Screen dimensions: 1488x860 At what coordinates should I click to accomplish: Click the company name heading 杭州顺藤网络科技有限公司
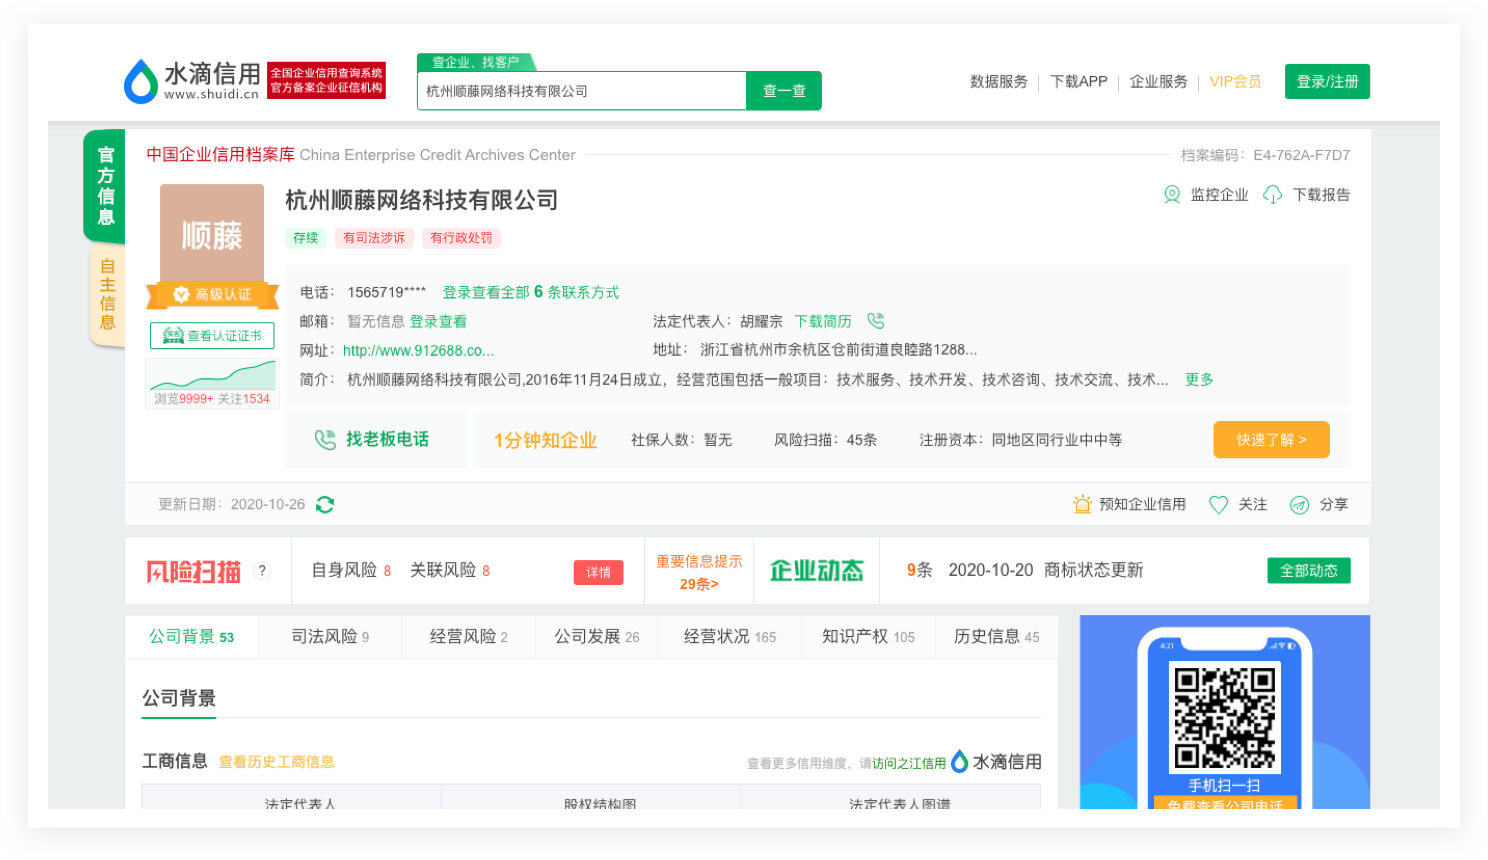tap(422, 200)
